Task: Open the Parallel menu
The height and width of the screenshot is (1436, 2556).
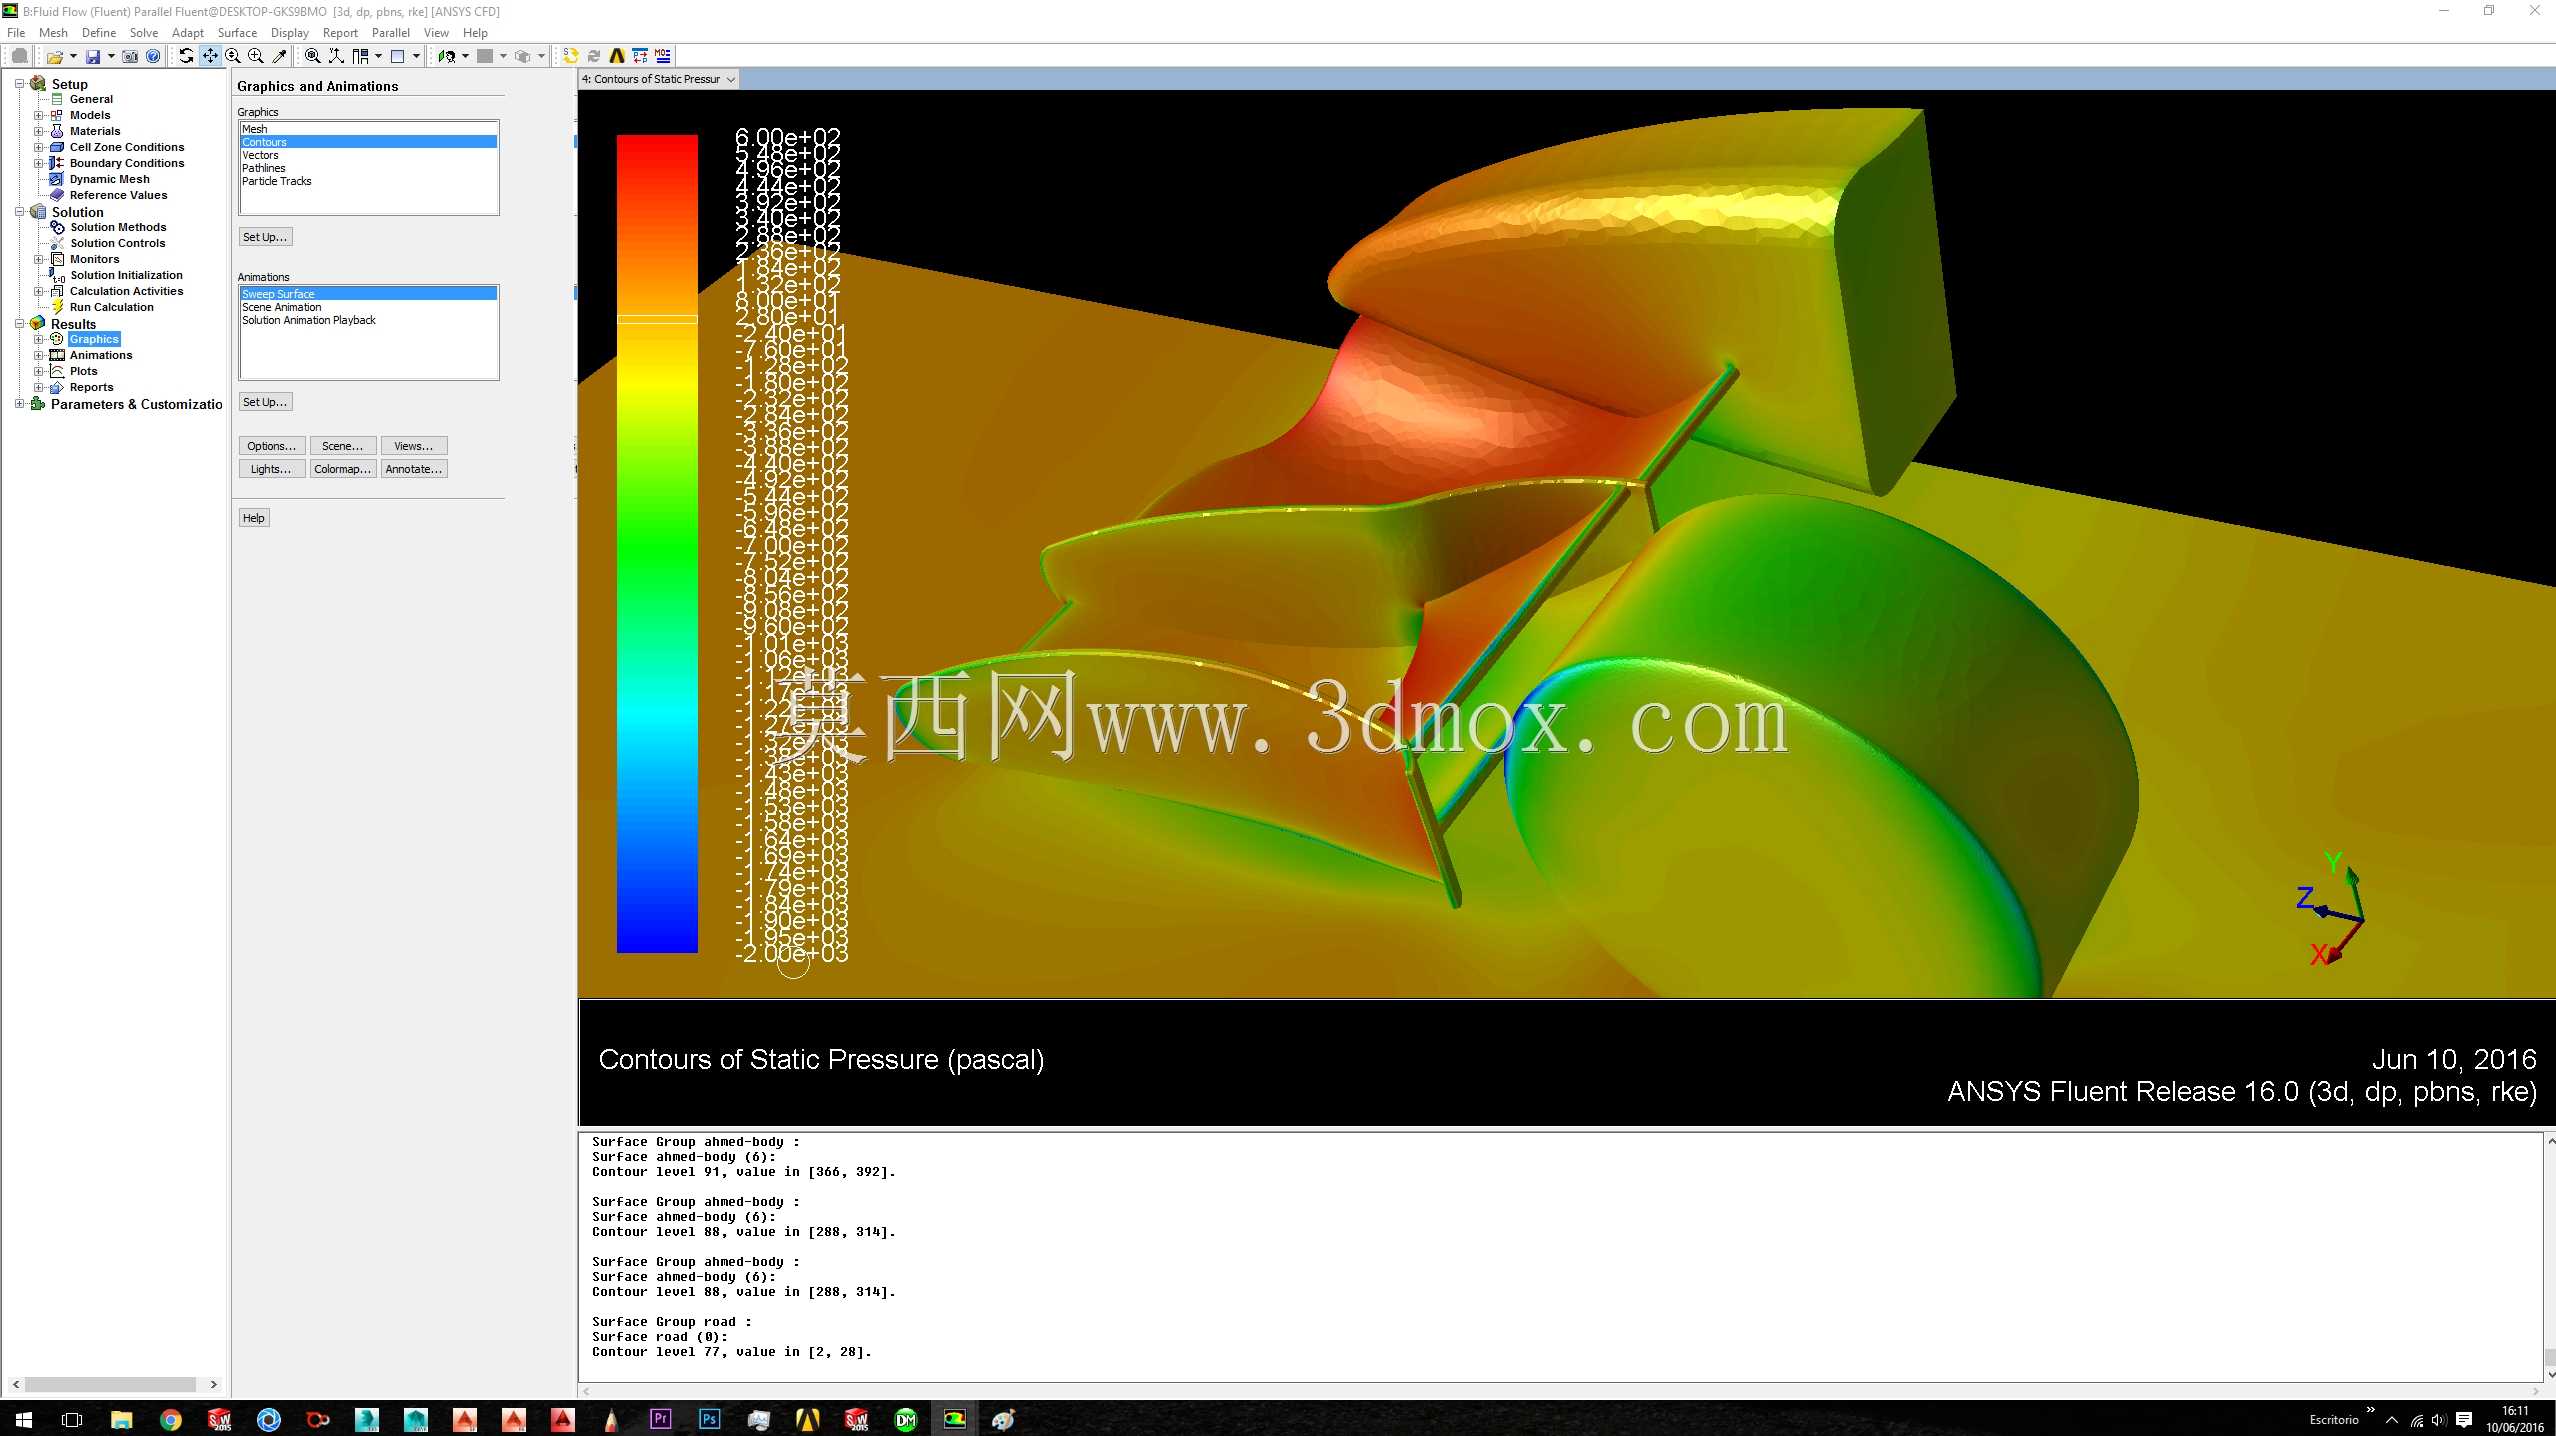Action: coord(391,33)
